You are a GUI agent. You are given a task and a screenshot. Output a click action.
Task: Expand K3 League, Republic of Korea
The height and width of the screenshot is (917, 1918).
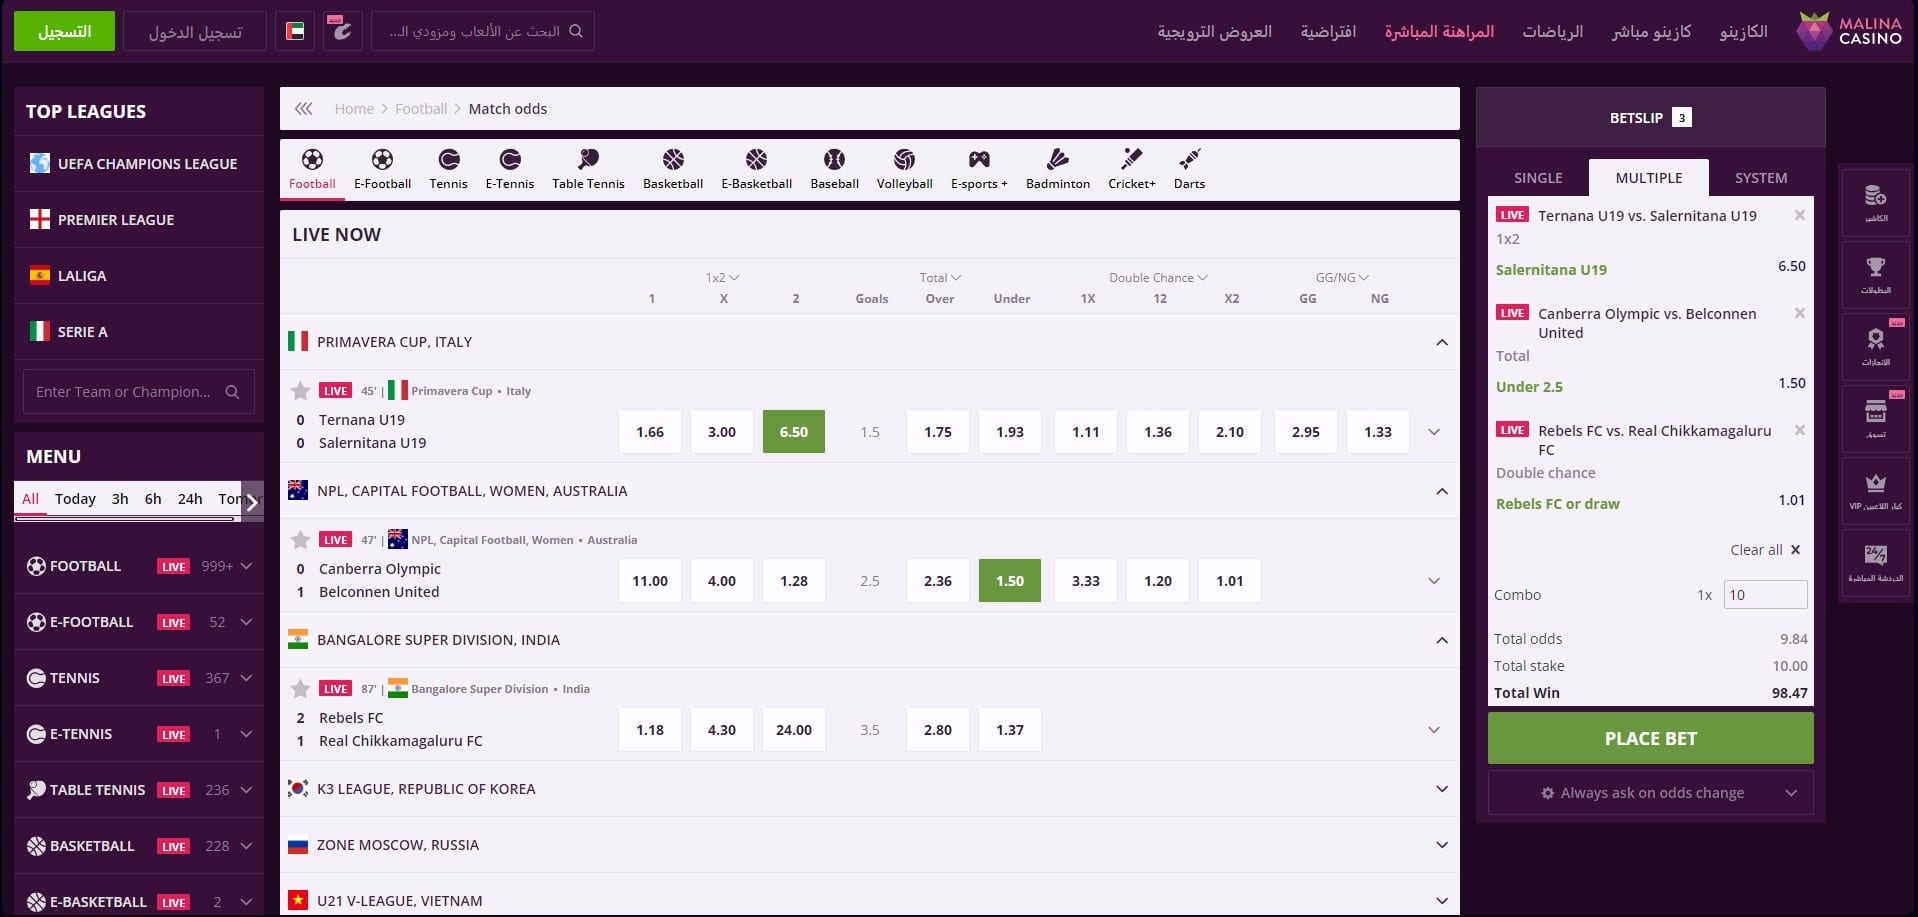pos(1442,789)
